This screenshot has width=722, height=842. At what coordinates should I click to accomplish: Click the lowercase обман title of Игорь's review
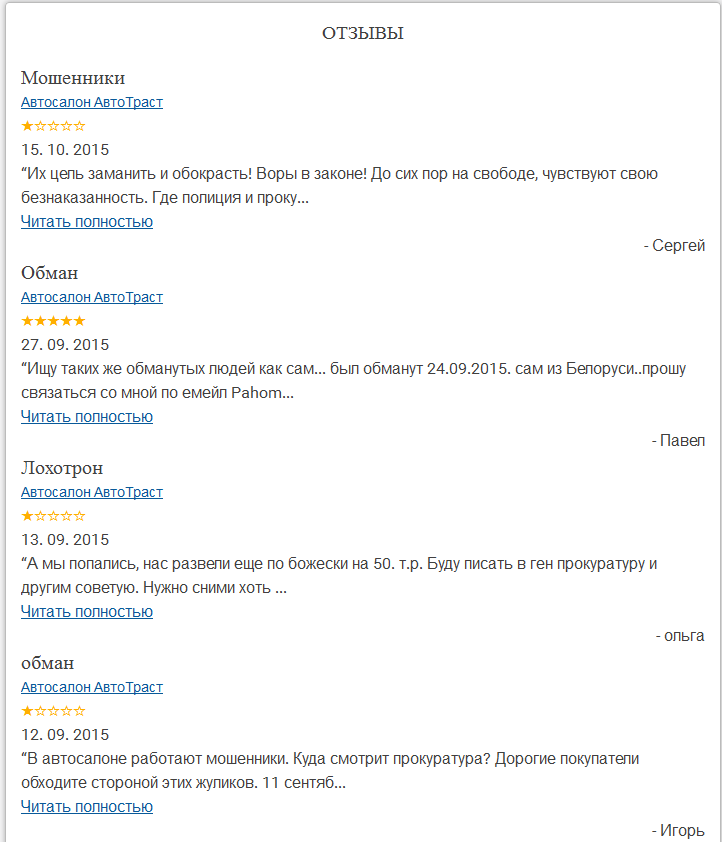tap(48, 663)
